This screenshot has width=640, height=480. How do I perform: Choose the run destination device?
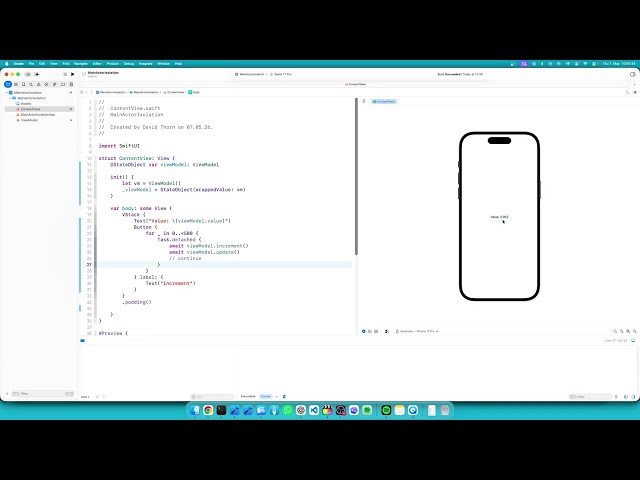click(280, 74)
